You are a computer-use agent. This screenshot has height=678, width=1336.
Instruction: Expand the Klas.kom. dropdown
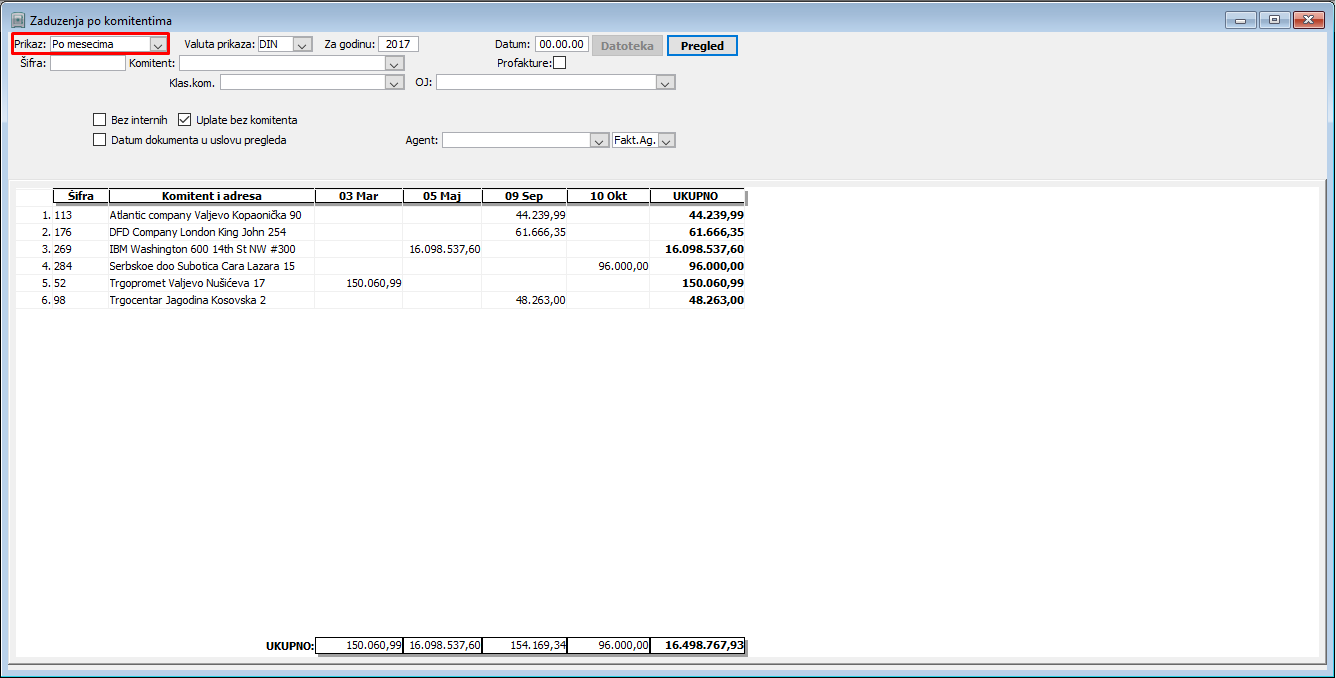tap(395, 83)
